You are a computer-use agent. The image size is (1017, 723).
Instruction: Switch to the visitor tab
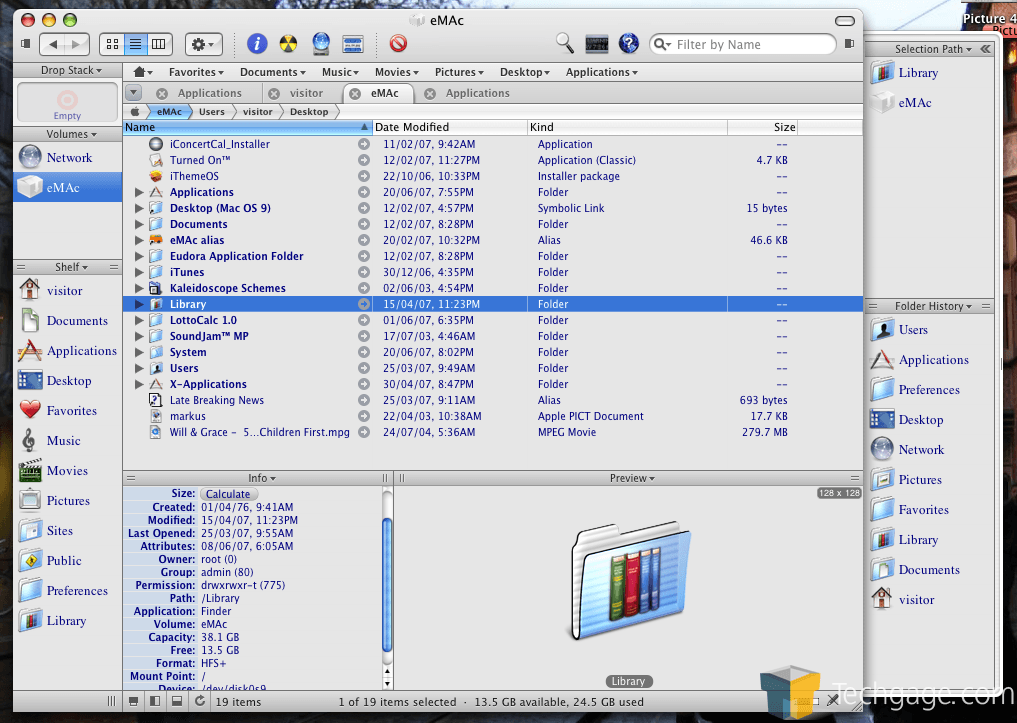click(x=306, y=93)
